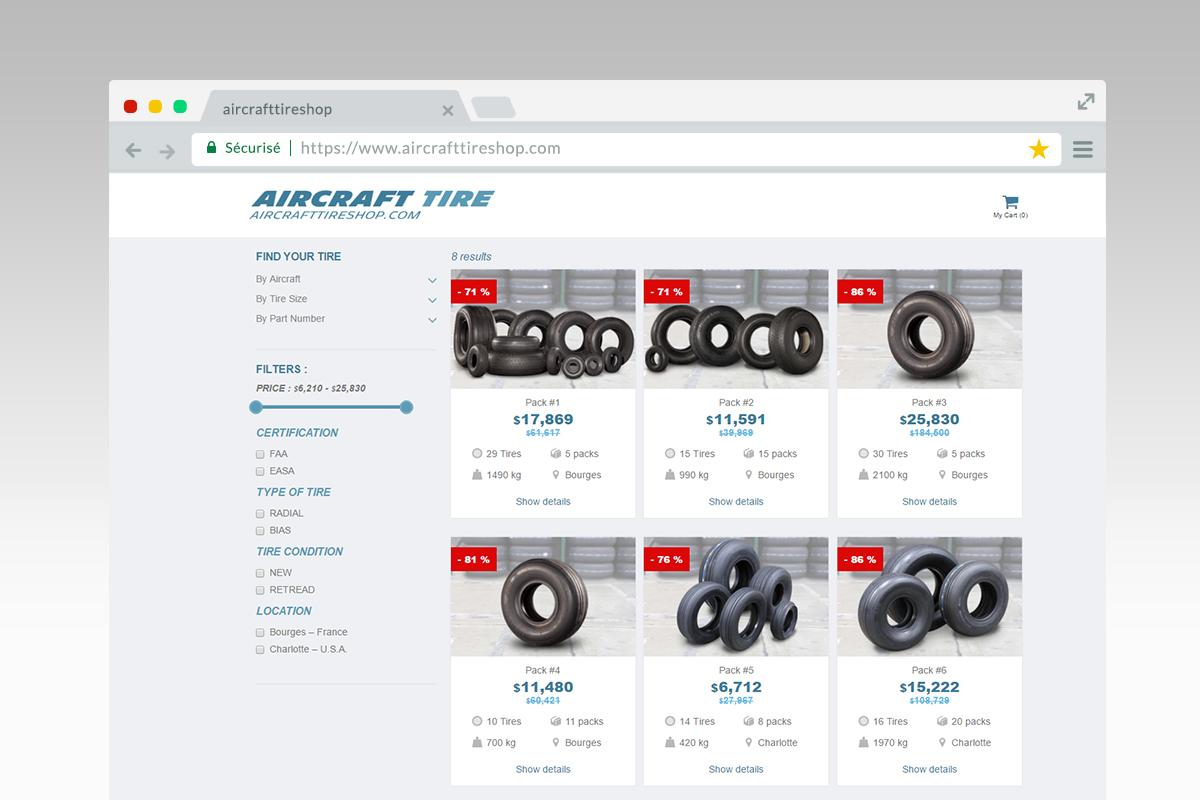Screen dimensions: 1200x800
Task: Click the tire icon next to 14 Tires
Action: tap(670, 721)
